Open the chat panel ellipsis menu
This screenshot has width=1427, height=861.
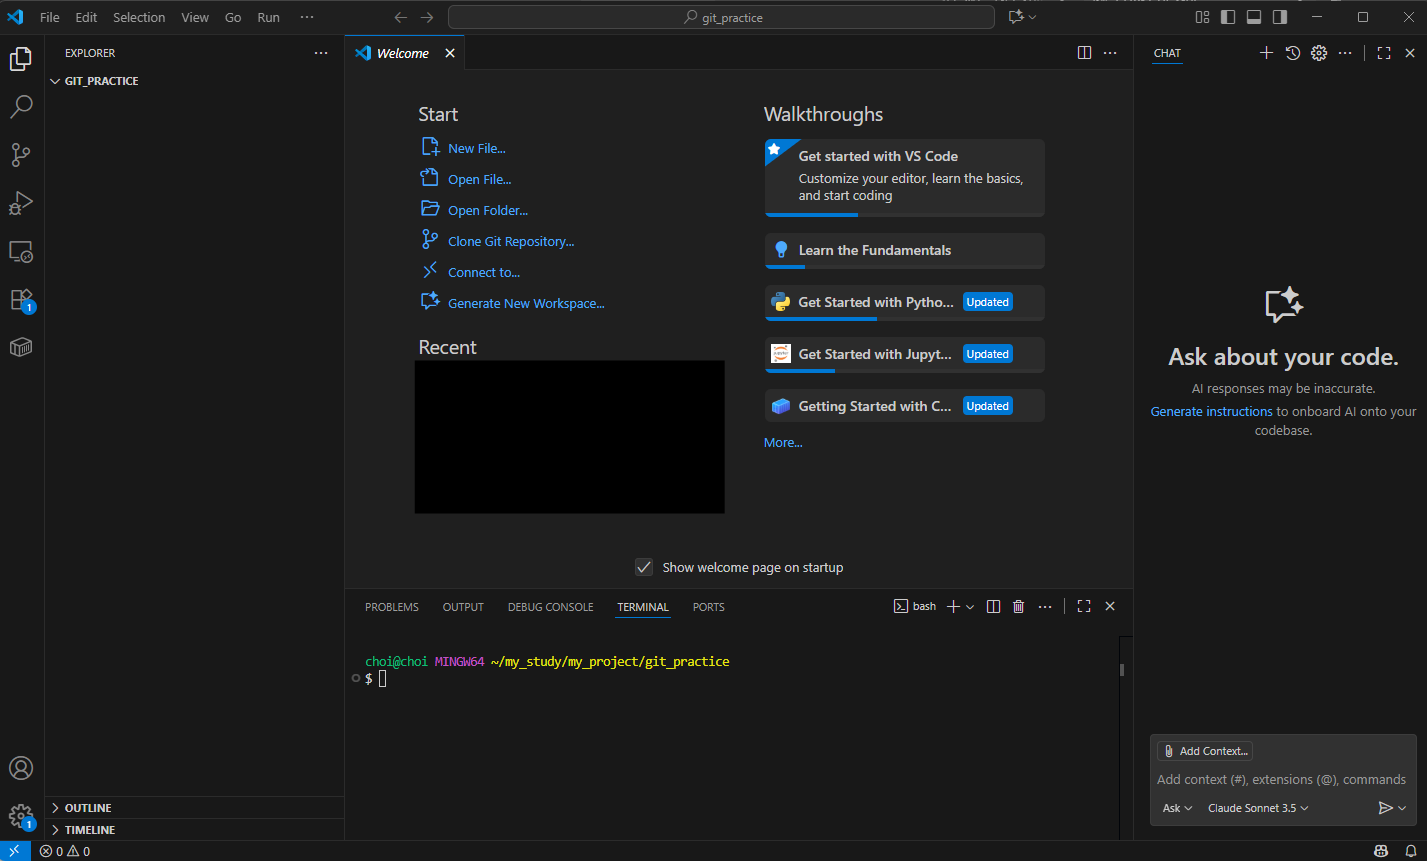[1345, 53]
